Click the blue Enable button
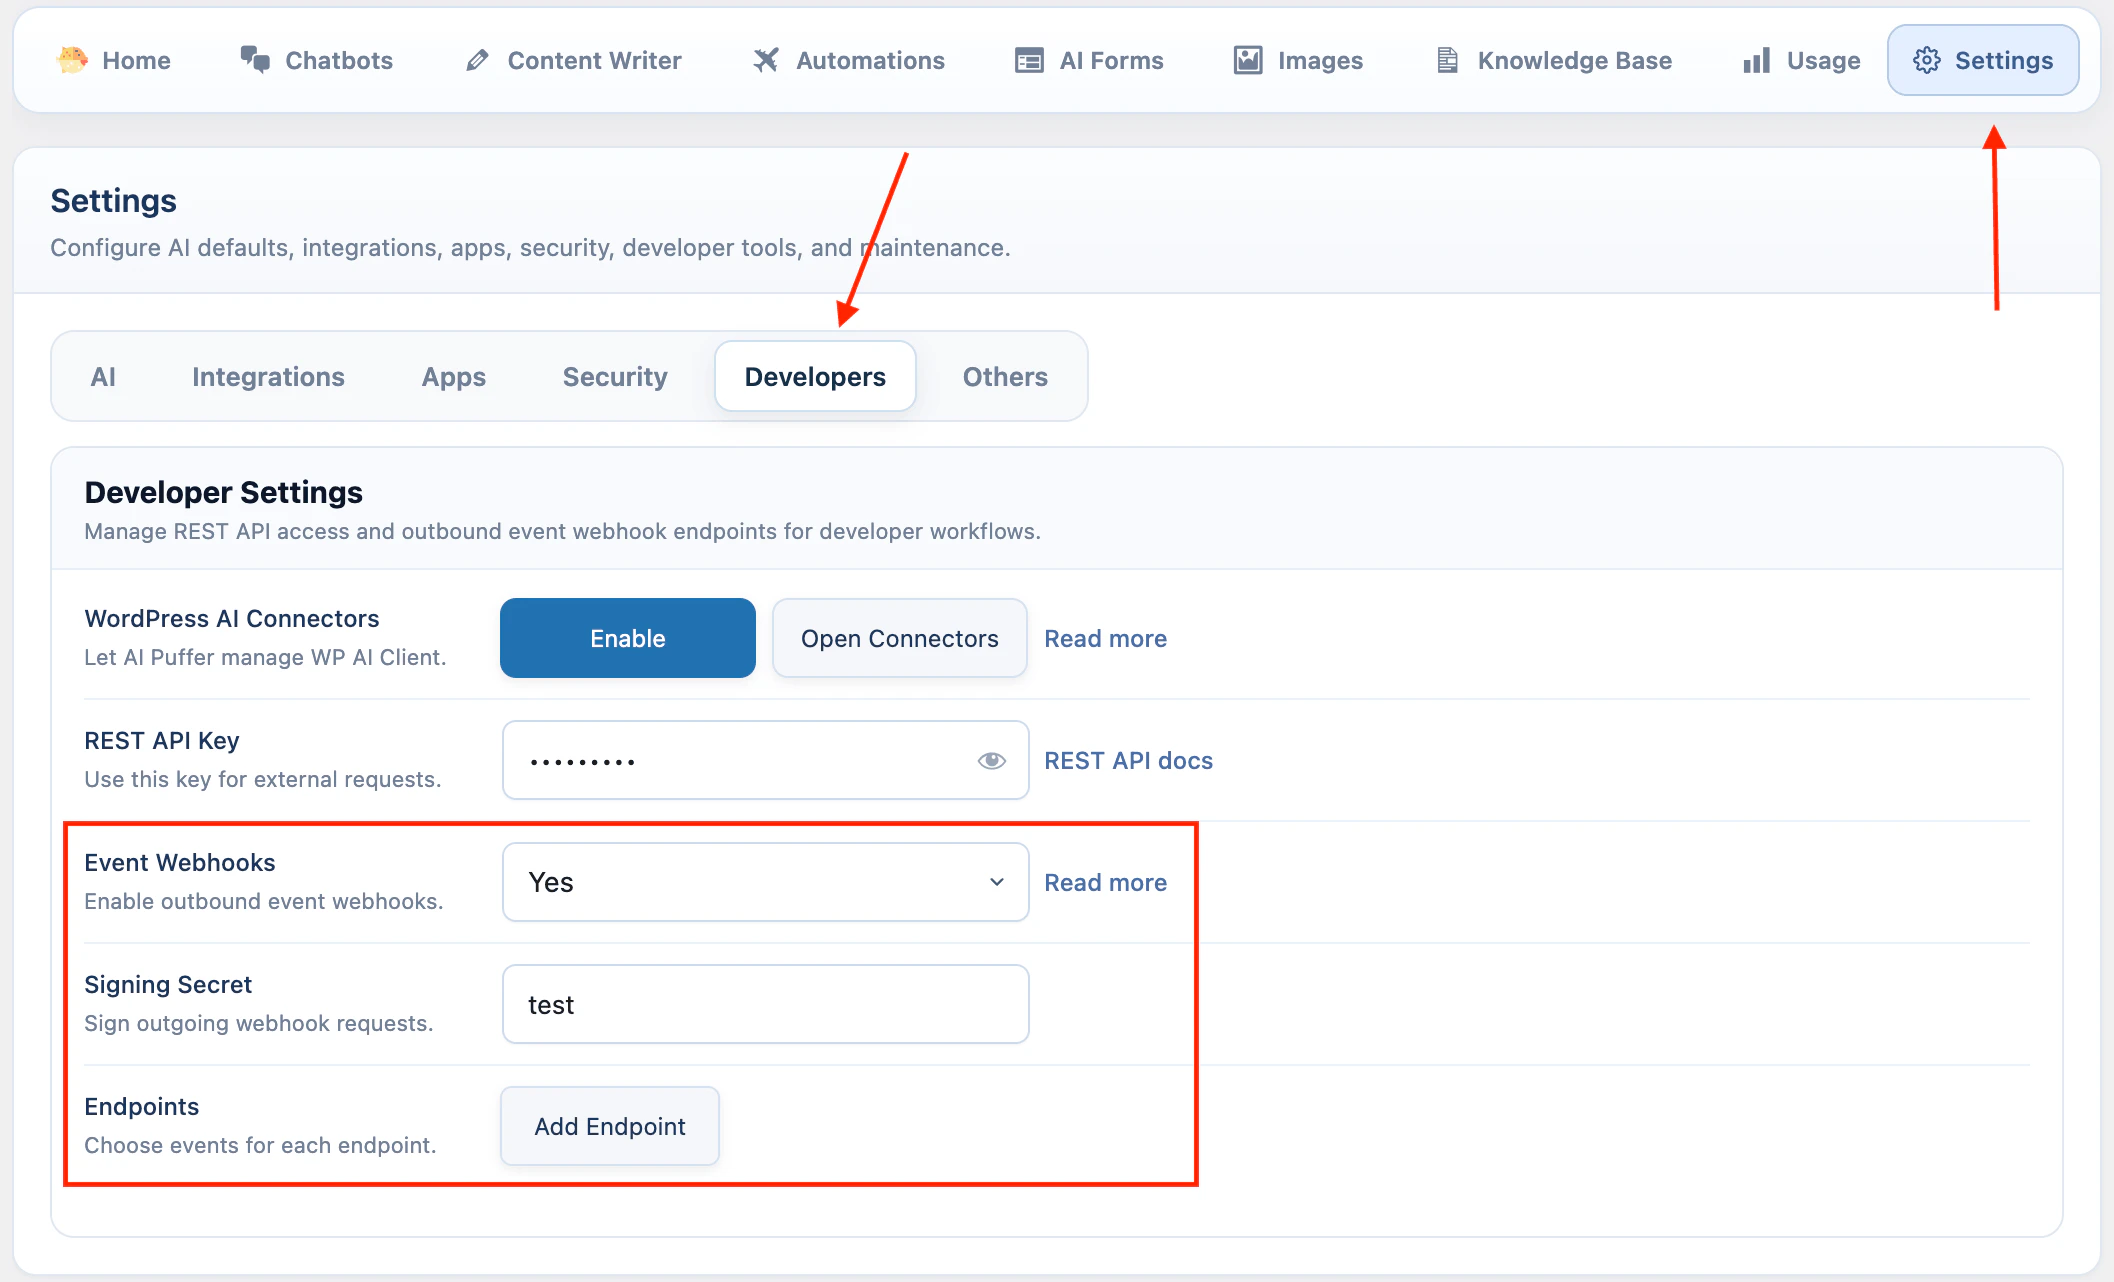Image resolution: width=2114 pixels, height=1282 pixels. pos(628,638)
